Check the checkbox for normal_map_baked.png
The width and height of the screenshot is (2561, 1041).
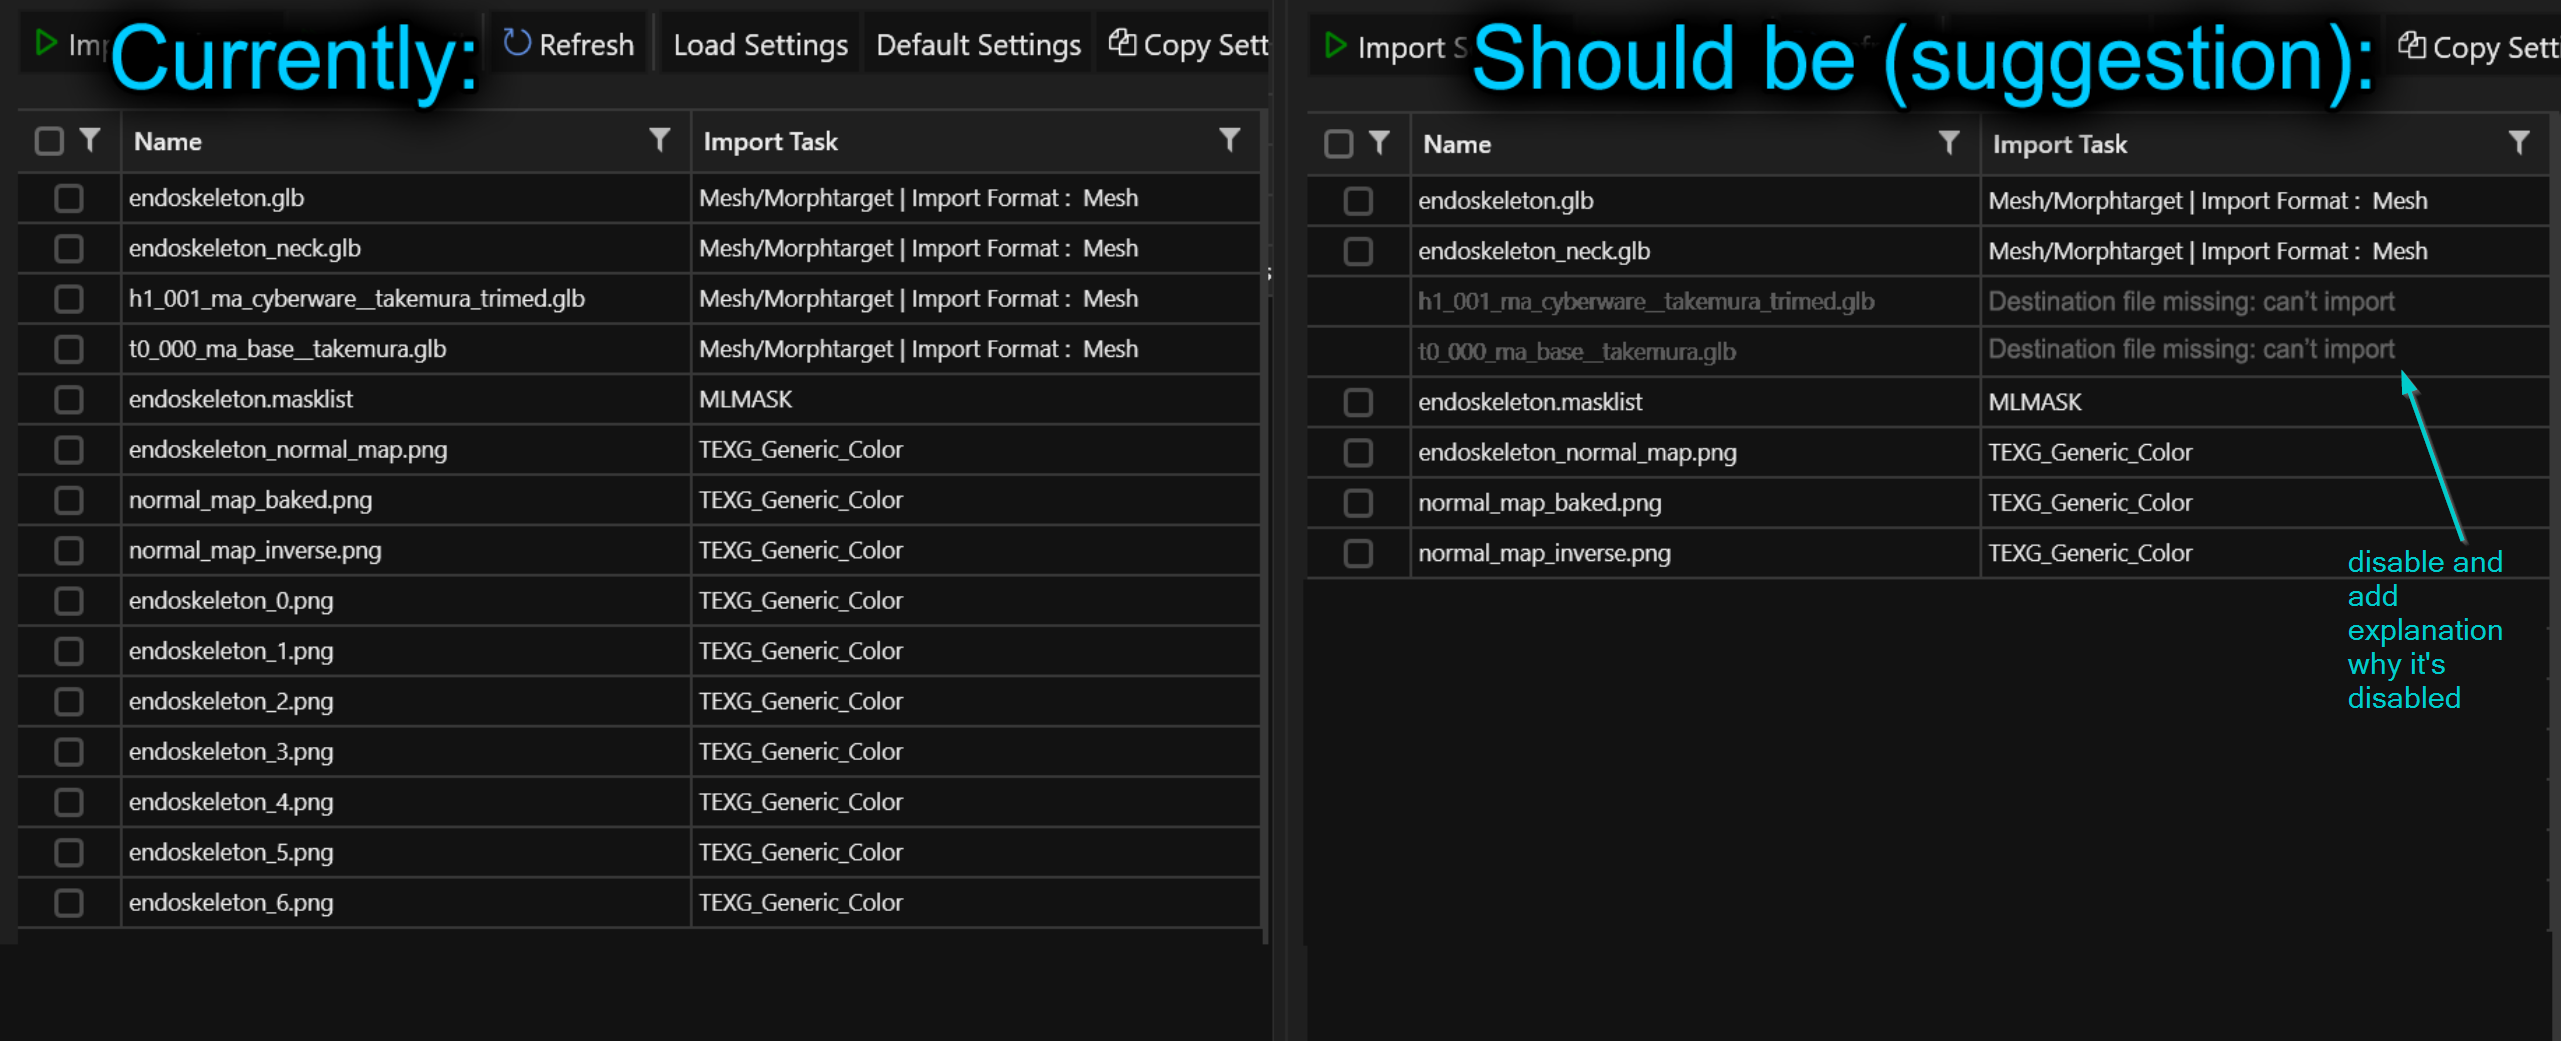pyautogui.click(x=68, y=499)
